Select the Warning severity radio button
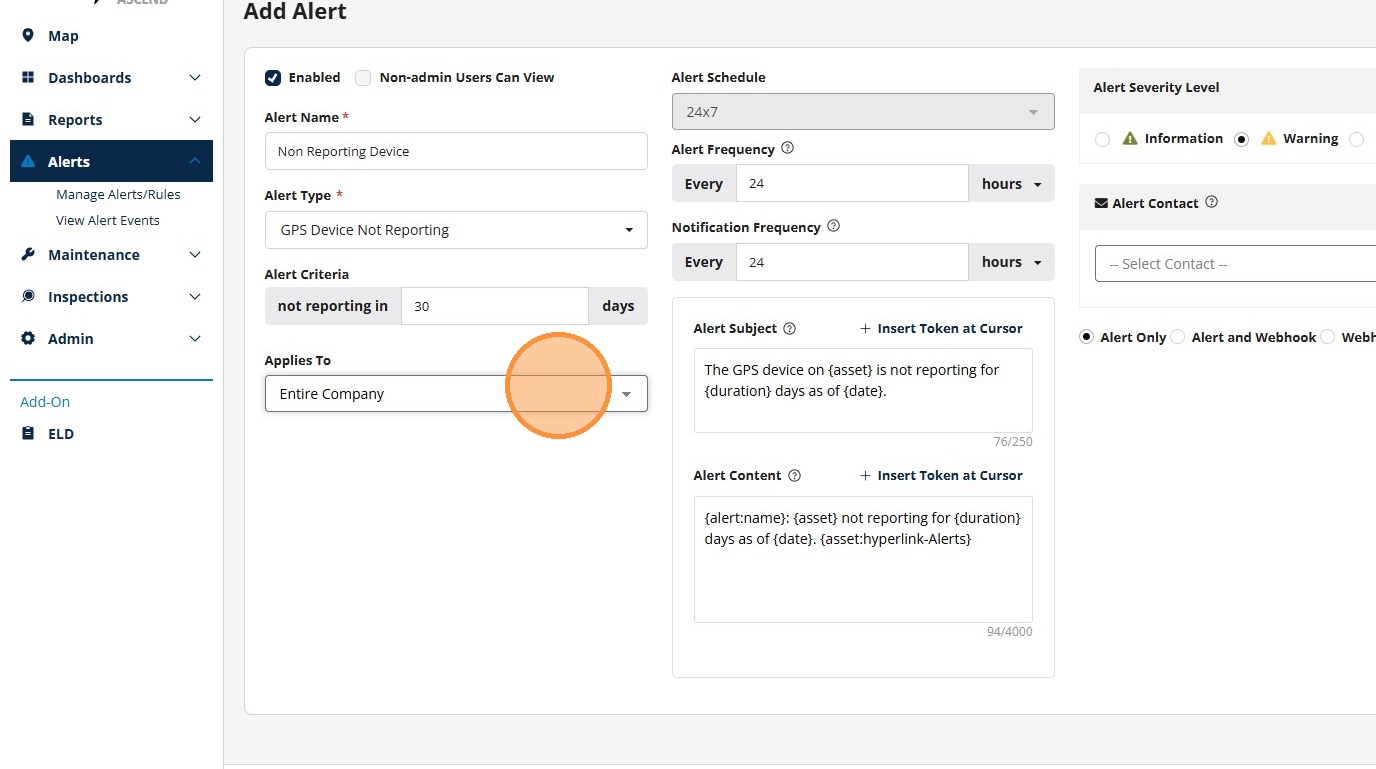 (x=1241, y=140)
